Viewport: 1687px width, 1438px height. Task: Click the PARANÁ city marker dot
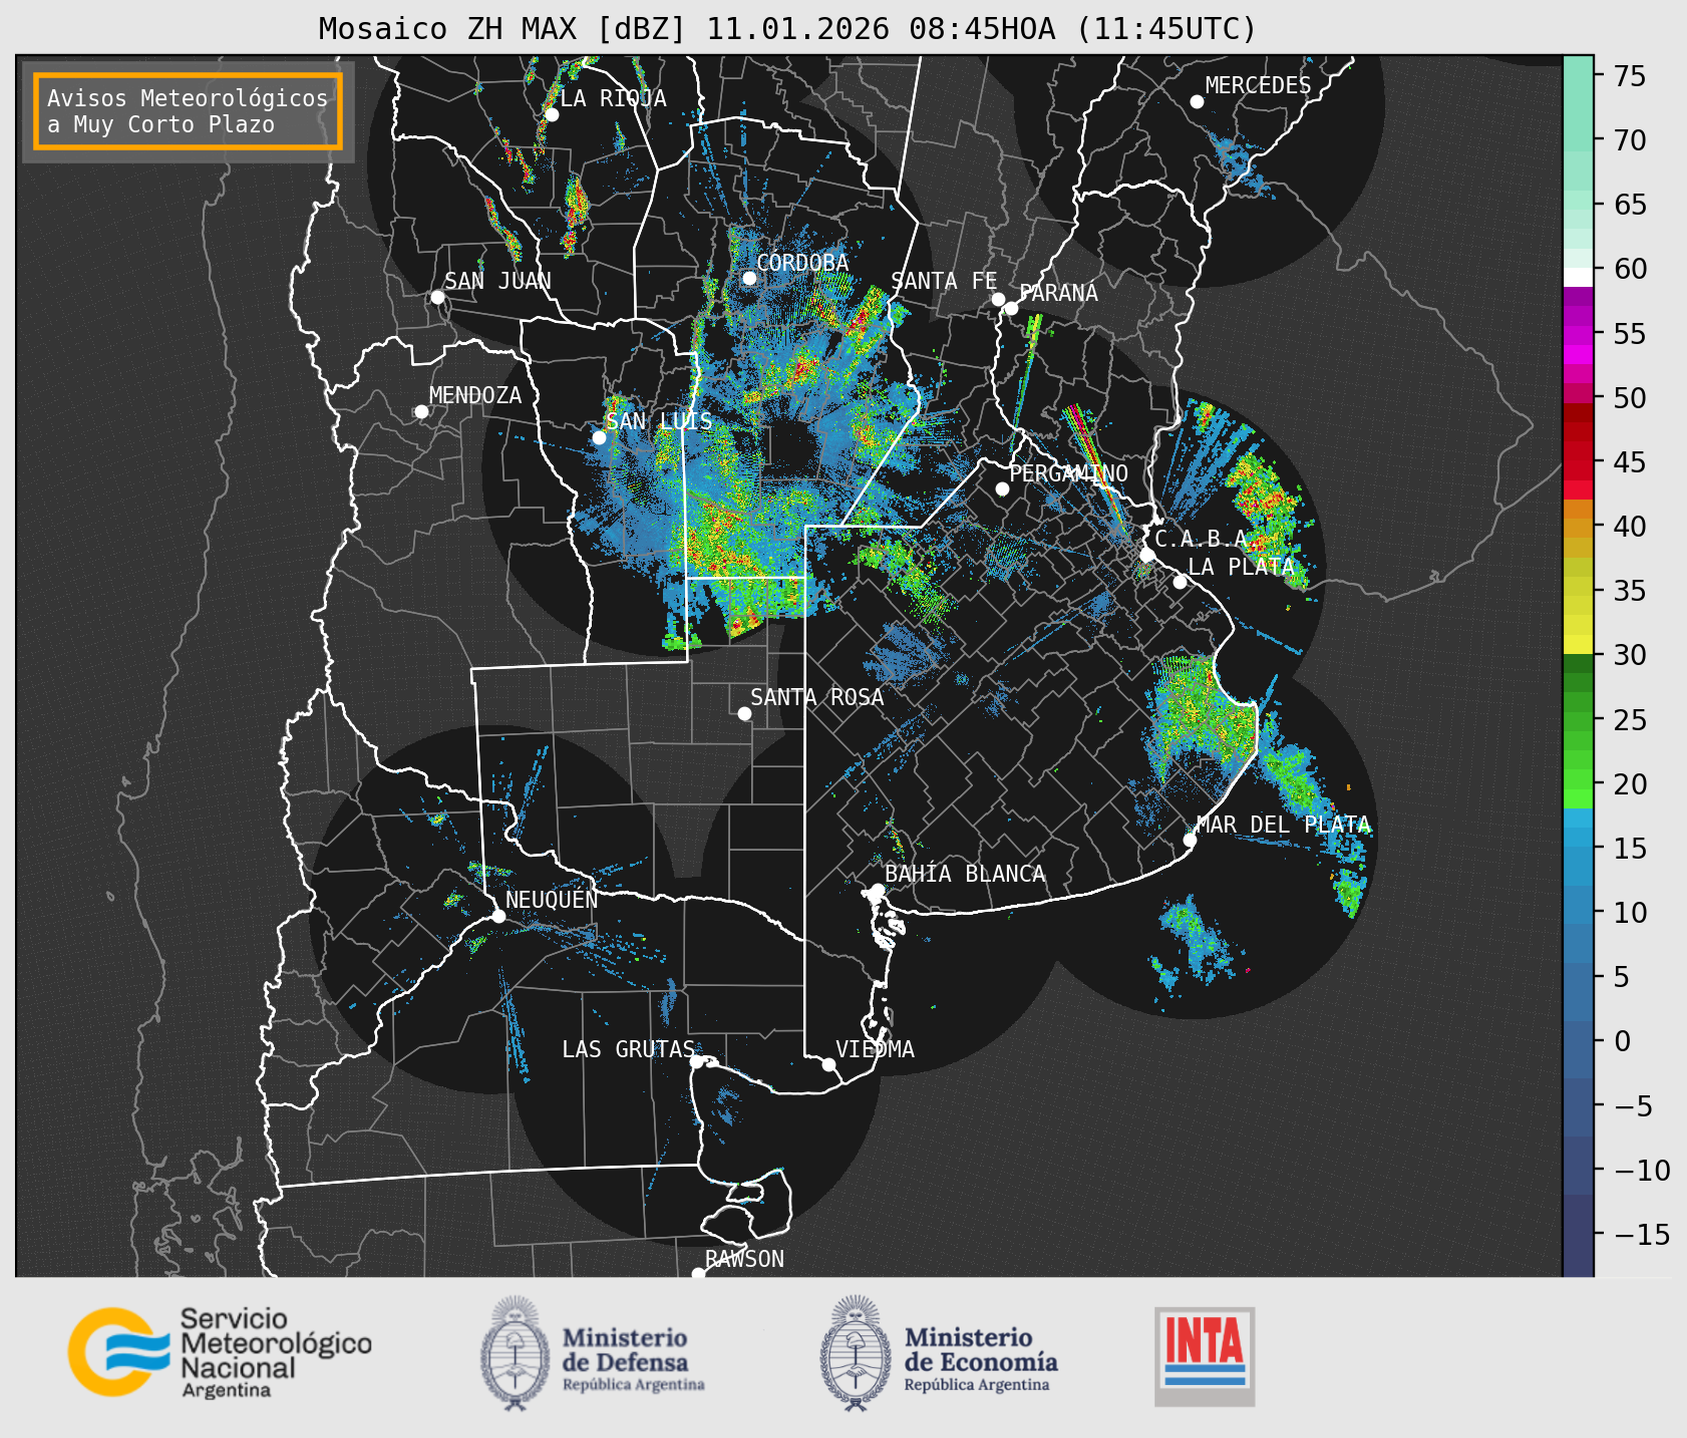click(1011, 308)
